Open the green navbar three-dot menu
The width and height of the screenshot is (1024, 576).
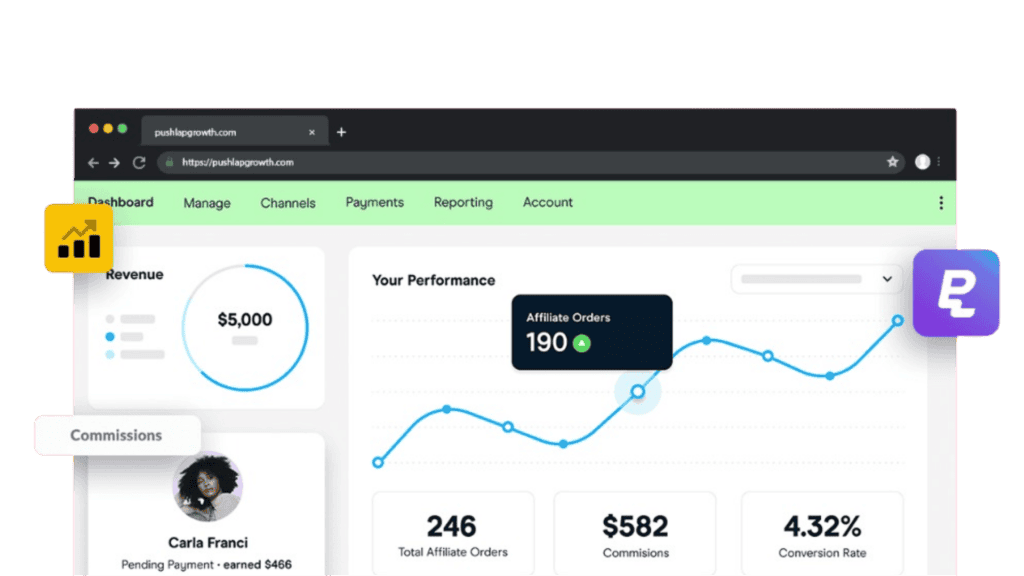(x=940, y=203)
